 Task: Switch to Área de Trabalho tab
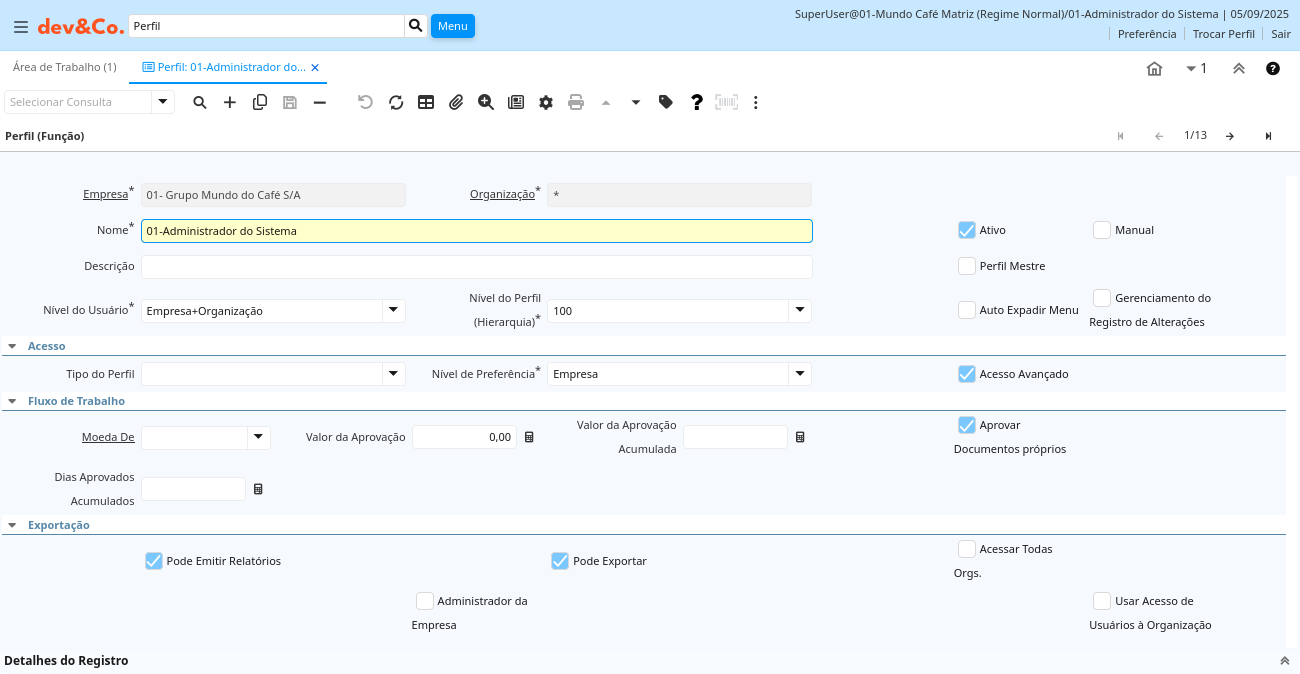click(x=64, y=67)
